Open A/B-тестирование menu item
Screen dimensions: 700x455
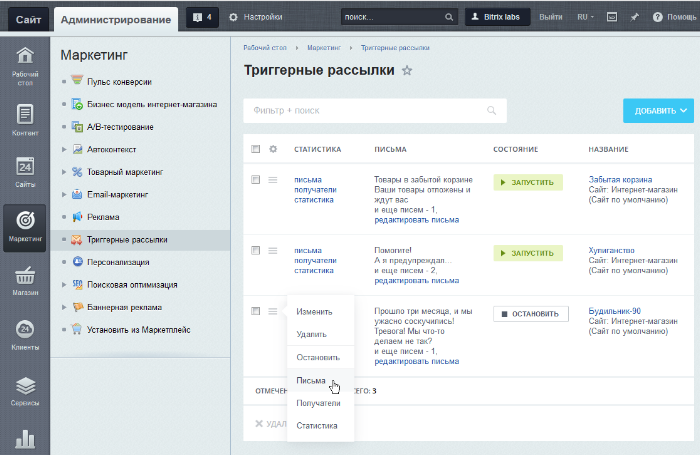pos(120,127)
